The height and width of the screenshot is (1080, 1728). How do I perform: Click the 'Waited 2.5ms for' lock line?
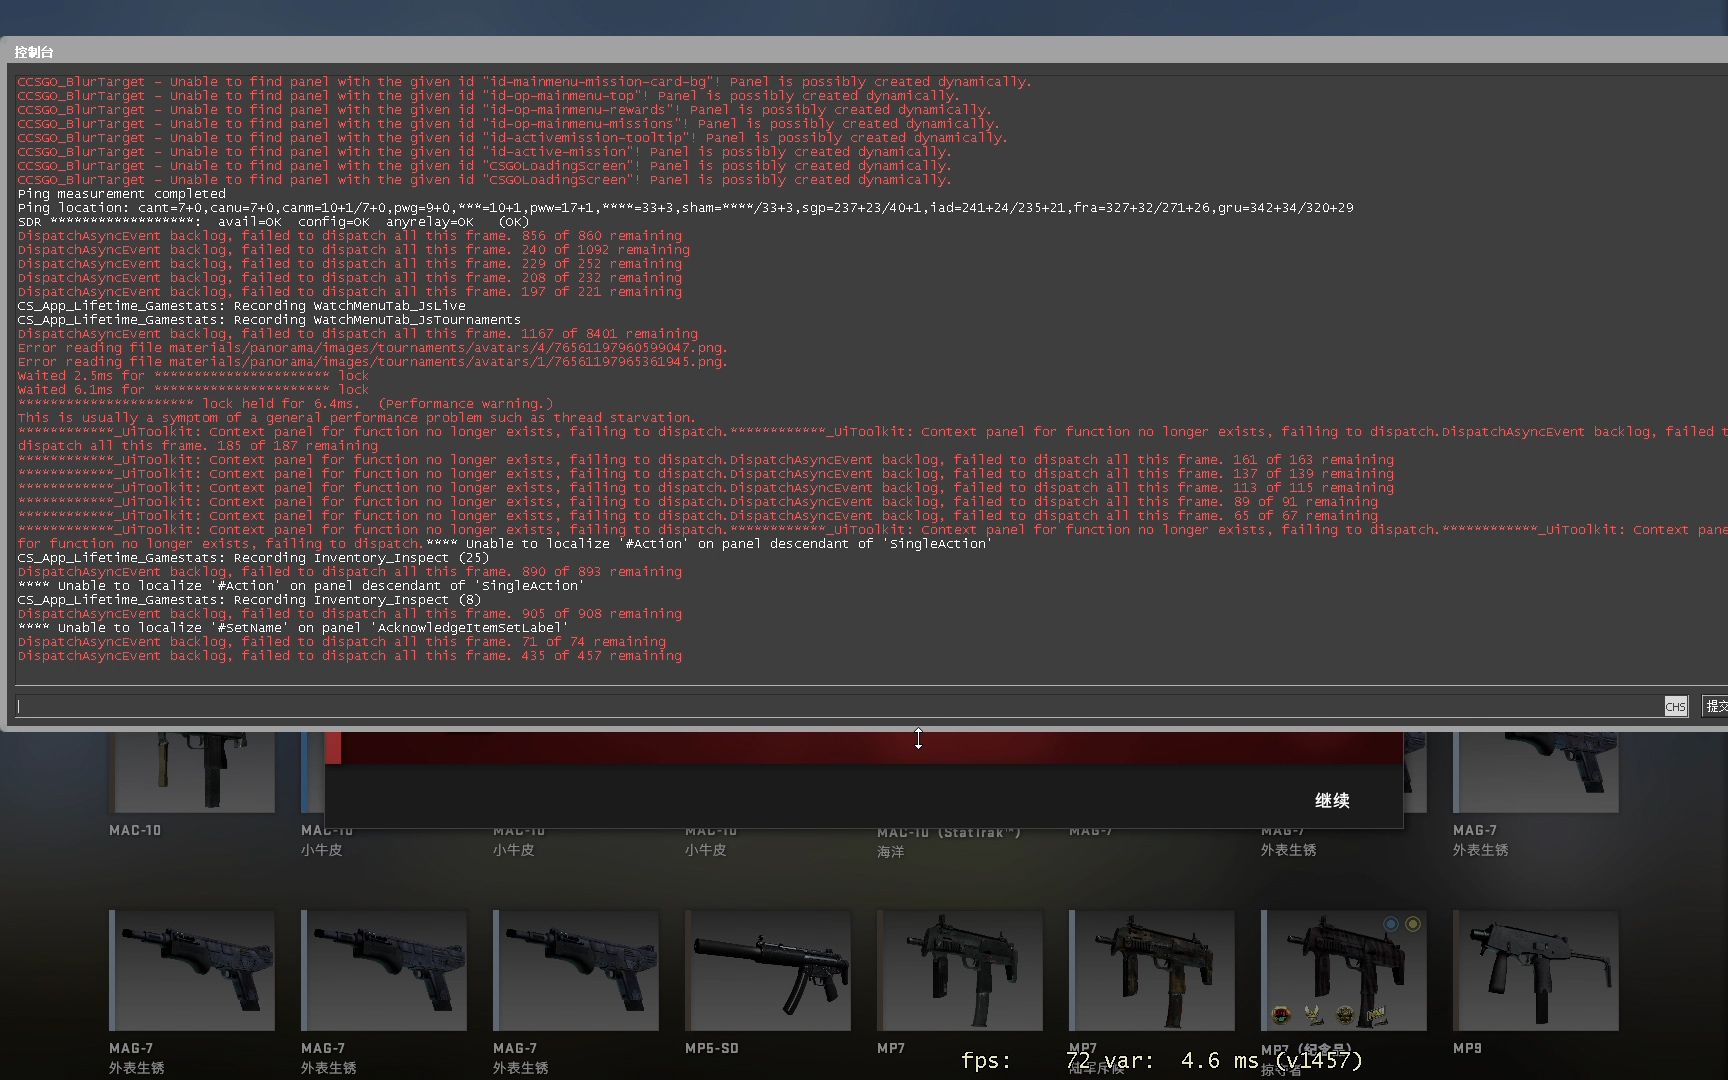[193, 376]
